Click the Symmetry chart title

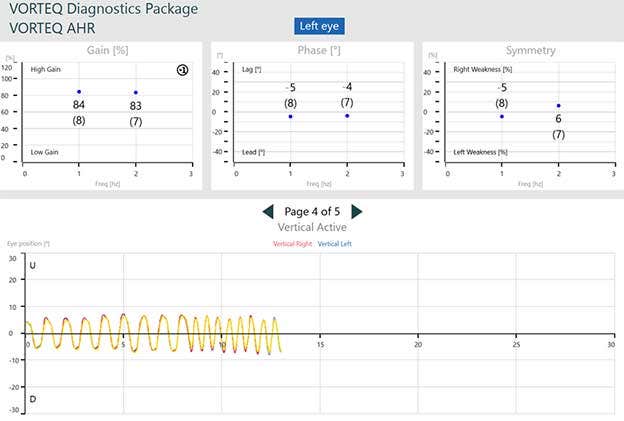click(x=530, y=51)
